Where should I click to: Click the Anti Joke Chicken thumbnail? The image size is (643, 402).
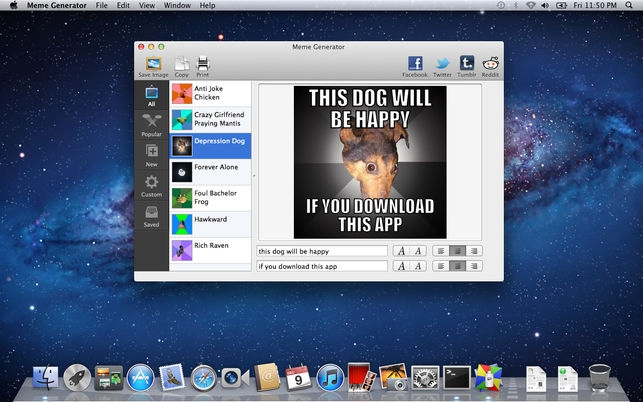click(182, 94)
